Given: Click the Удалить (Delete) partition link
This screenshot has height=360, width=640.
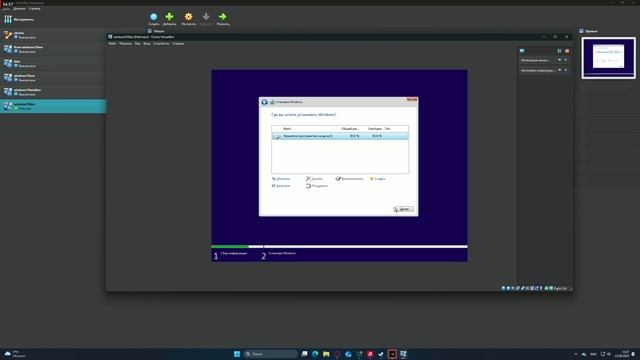Looking at the screenshot, I should (314, 179).
